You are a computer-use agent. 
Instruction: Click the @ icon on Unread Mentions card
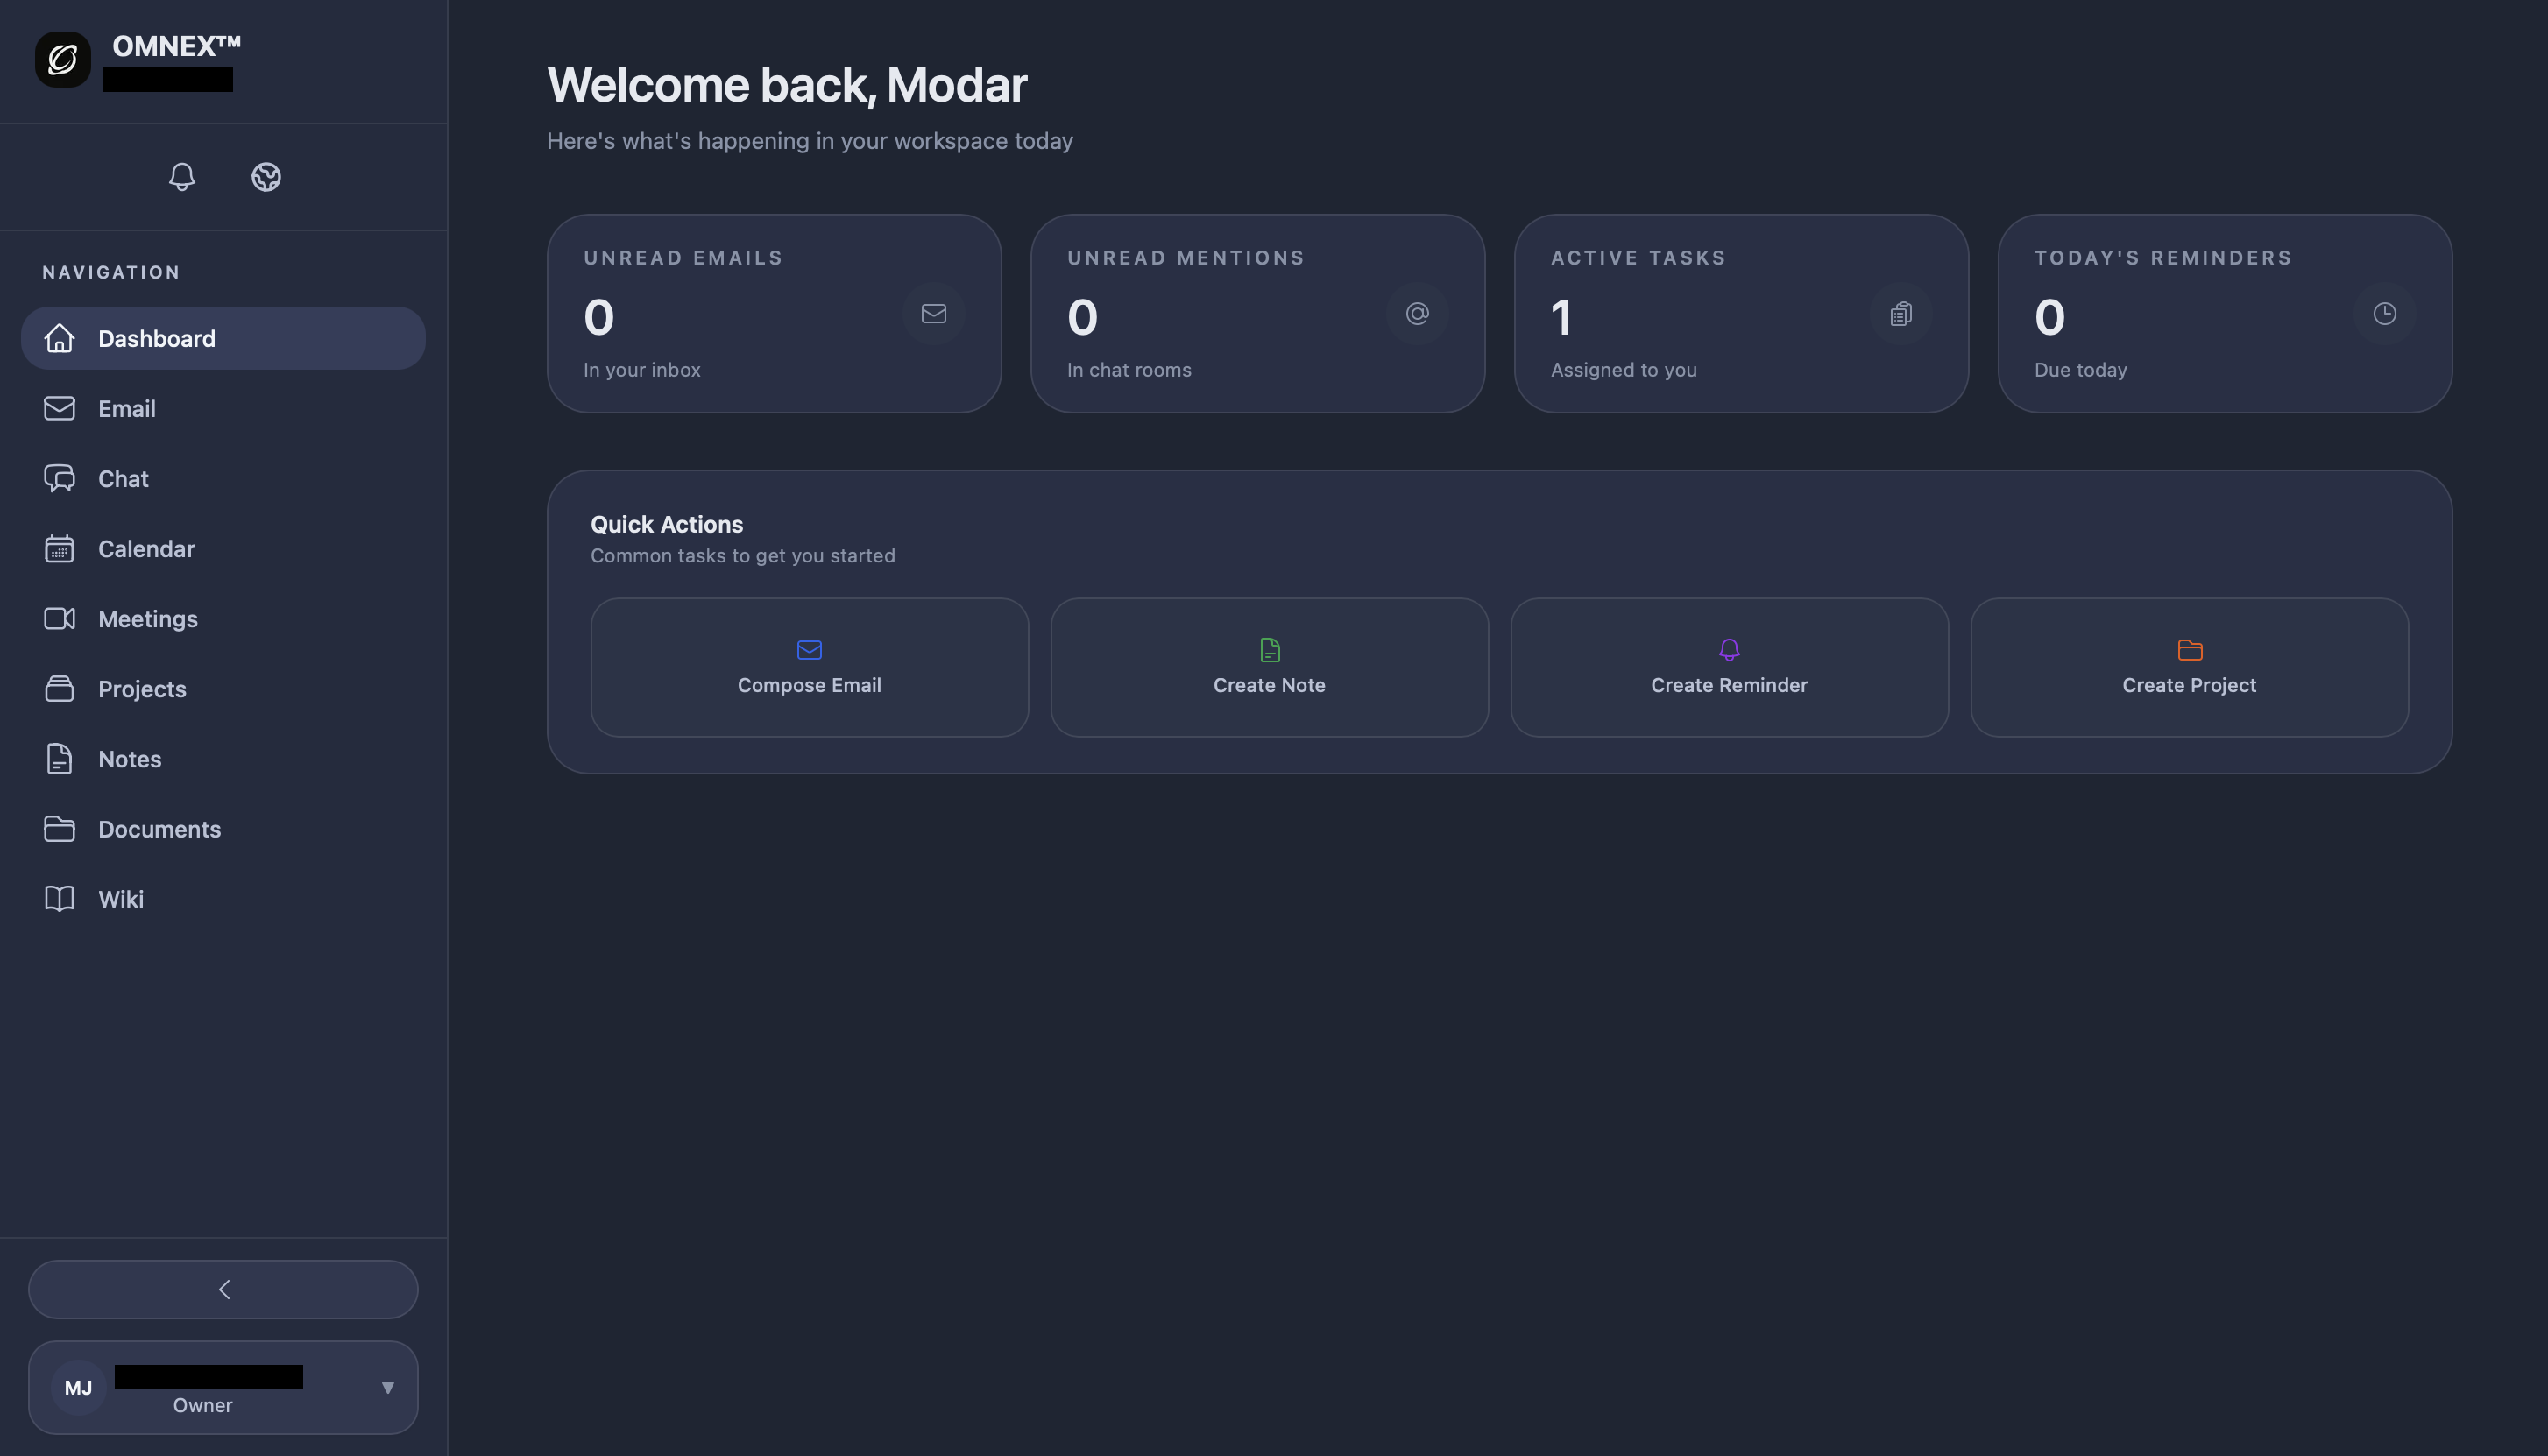(x=1418, y=313)
